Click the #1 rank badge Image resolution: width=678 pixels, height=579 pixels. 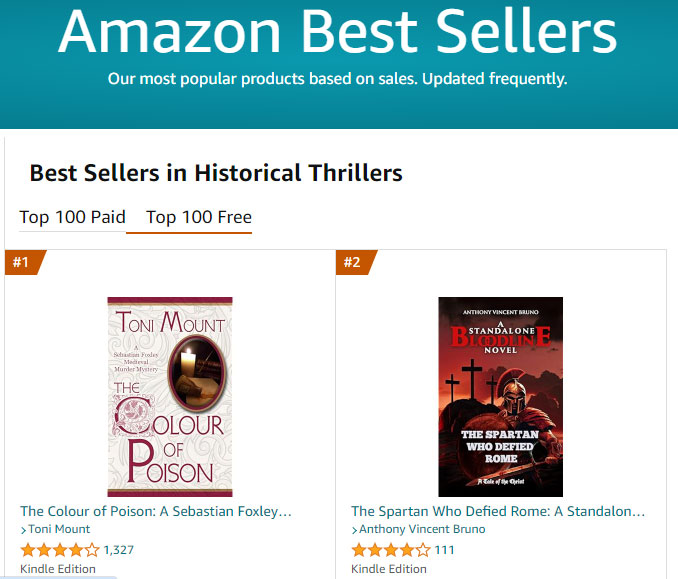(22, 263)
